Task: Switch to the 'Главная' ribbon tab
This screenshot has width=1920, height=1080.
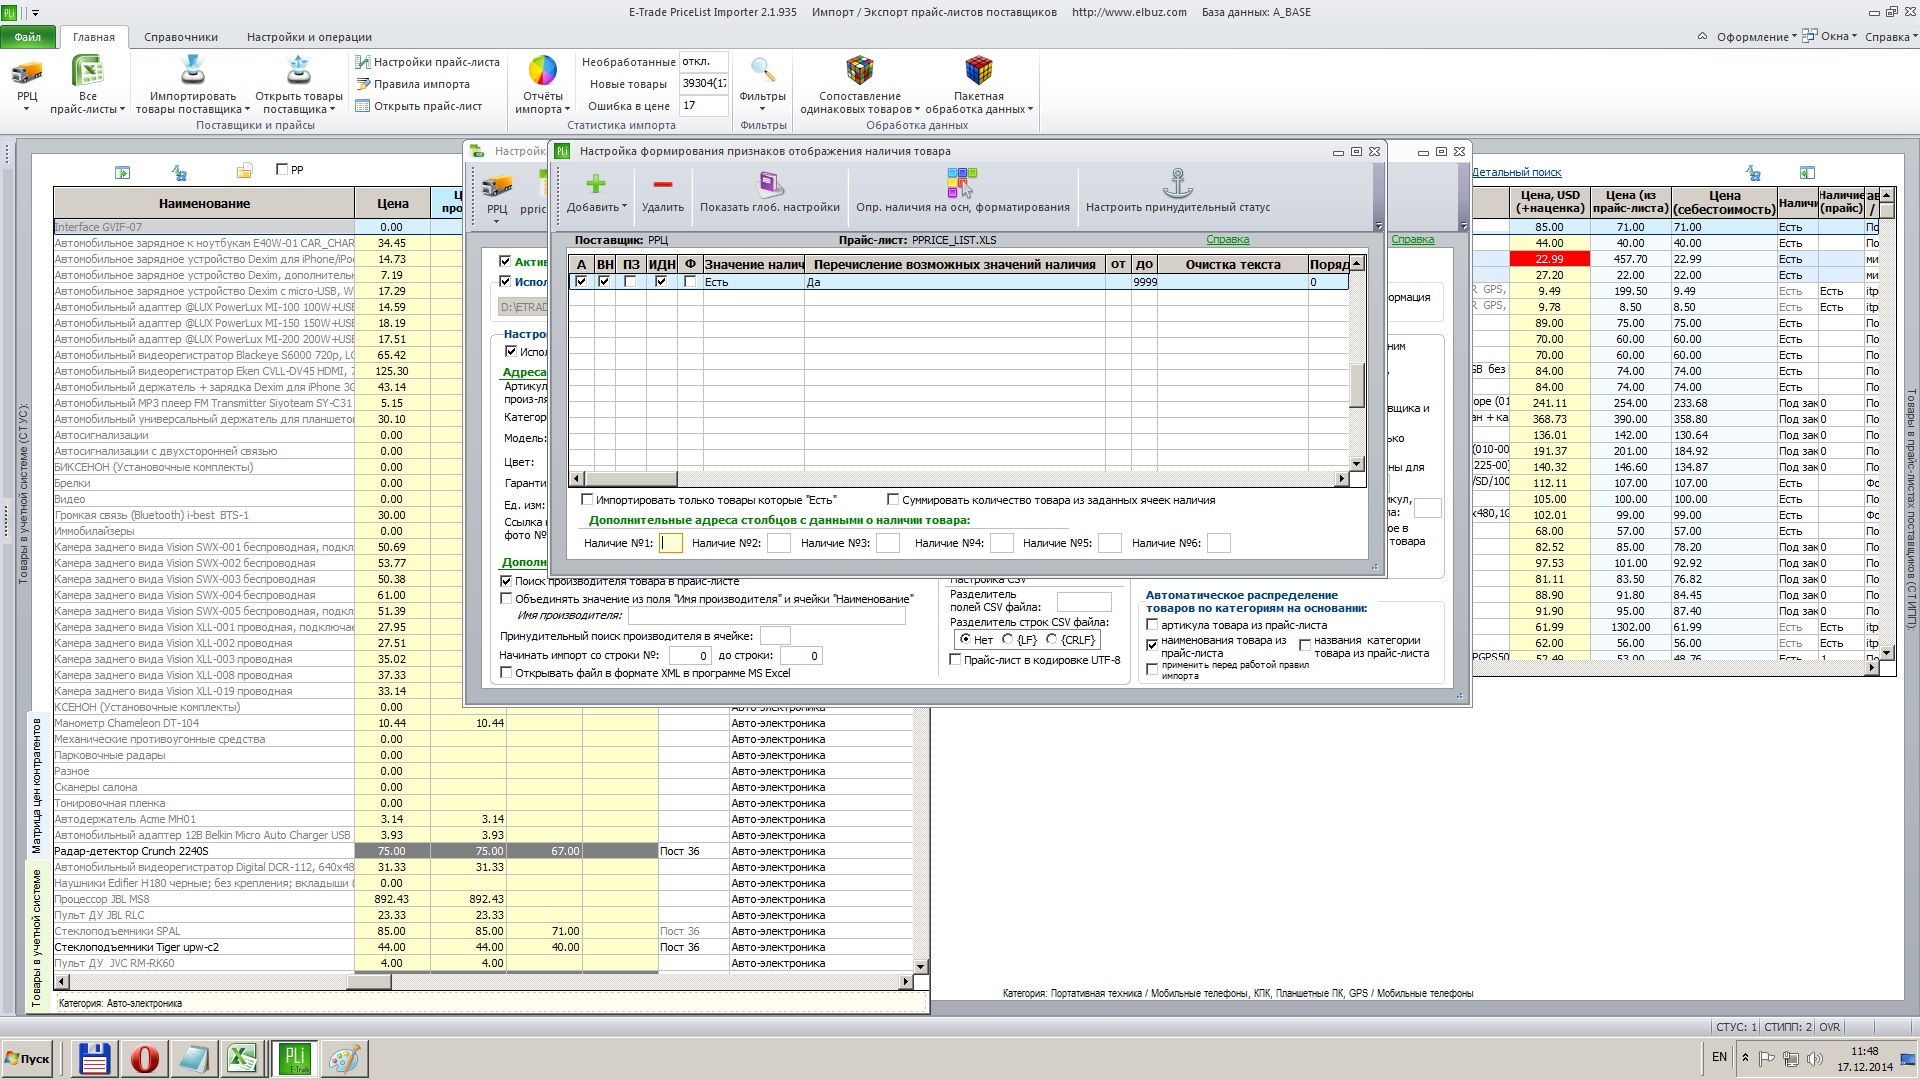Action: click(94, 37)
